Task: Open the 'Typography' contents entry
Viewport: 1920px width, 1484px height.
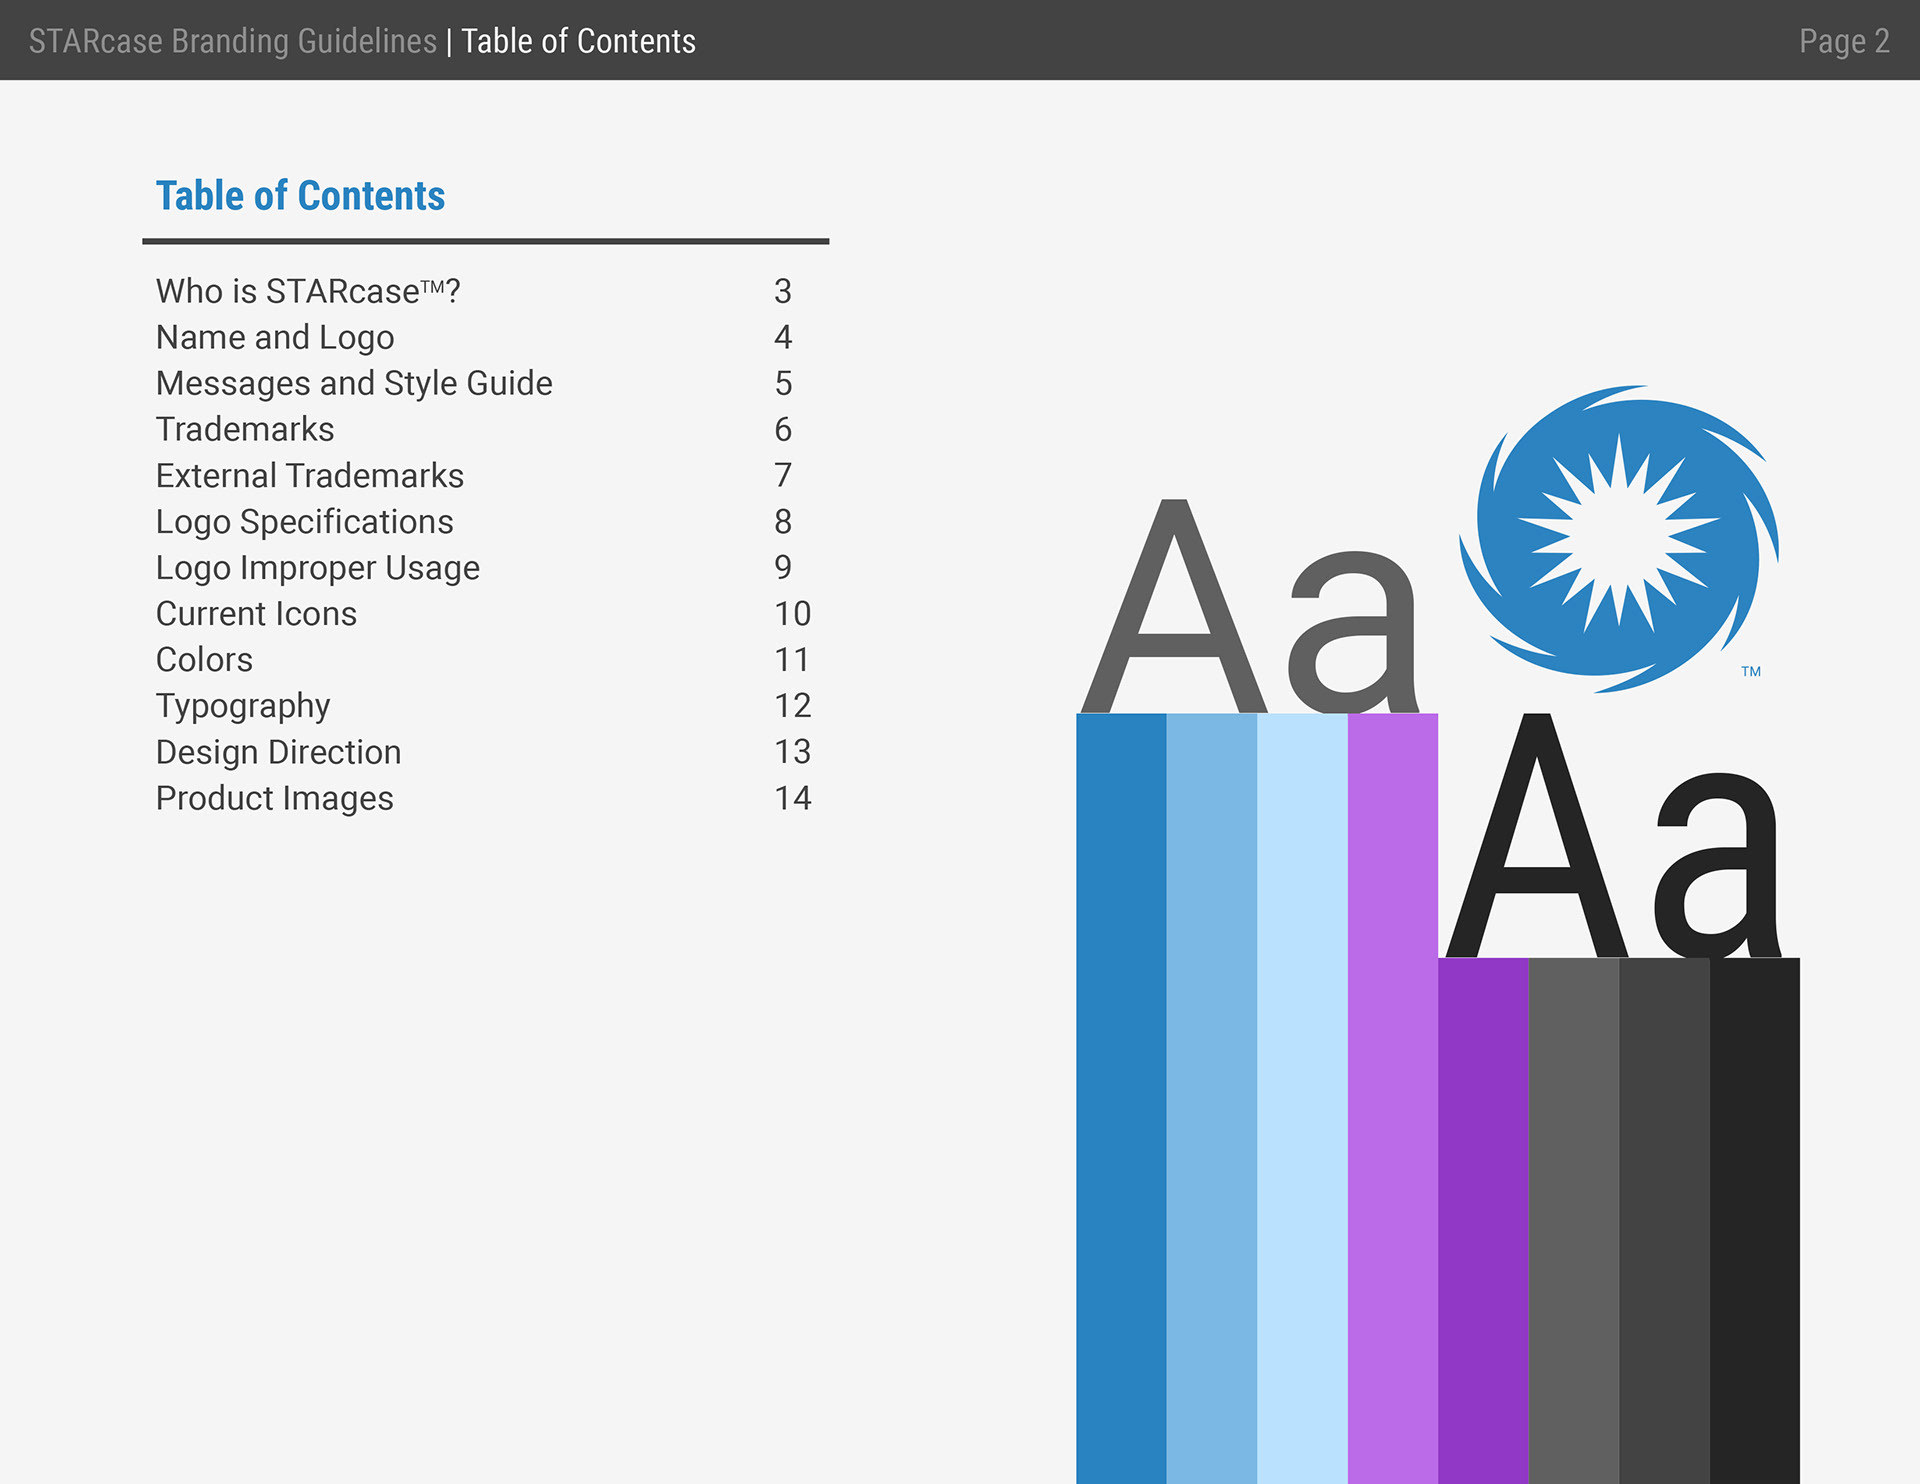Action: (x=243, y=705)
